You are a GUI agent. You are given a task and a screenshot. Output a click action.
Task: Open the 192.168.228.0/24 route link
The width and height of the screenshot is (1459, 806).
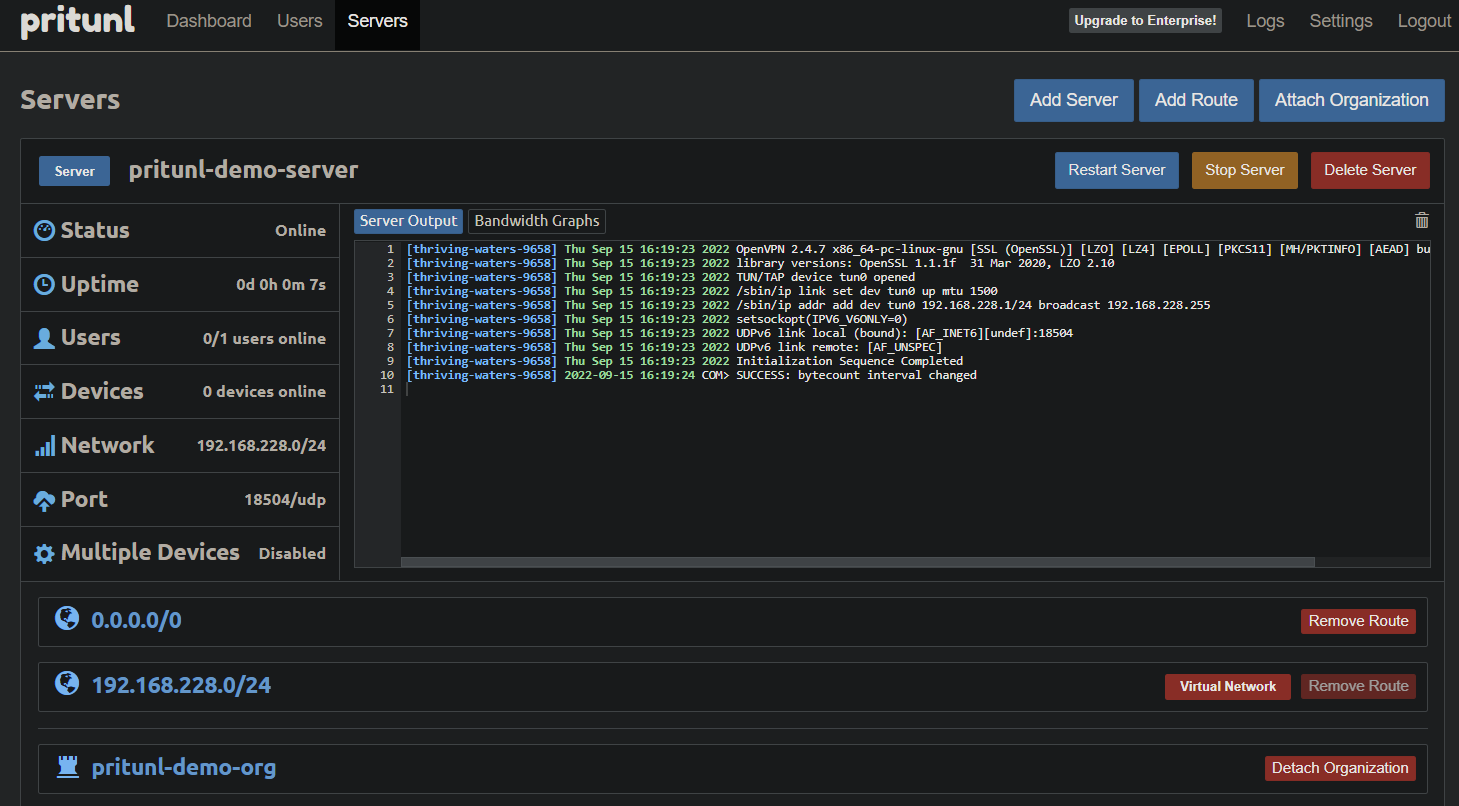coord(181,685)
